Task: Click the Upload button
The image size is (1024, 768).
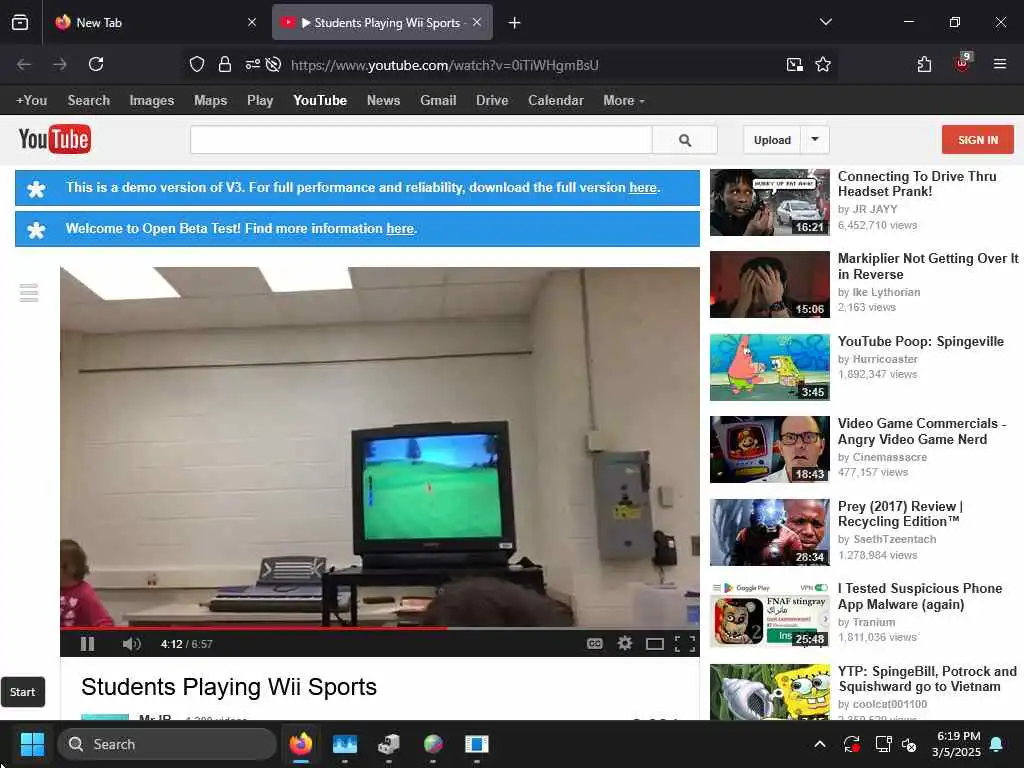Action: (772, 140)
